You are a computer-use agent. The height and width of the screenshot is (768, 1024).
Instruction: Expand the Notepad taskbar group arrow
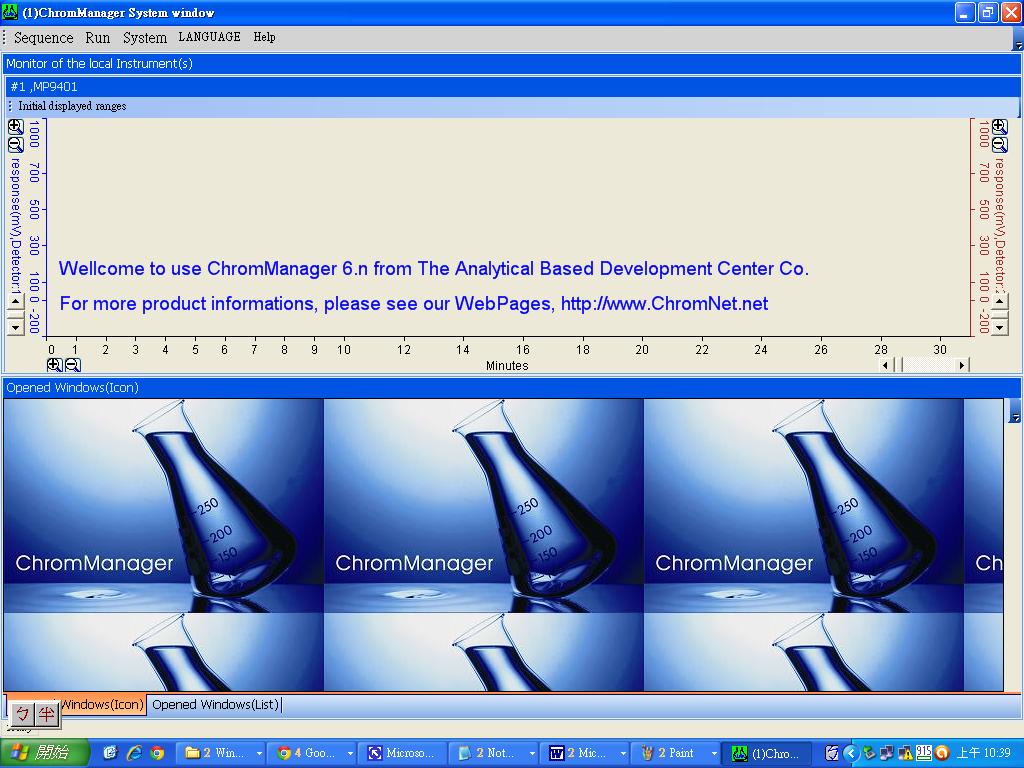pos(532,754)
